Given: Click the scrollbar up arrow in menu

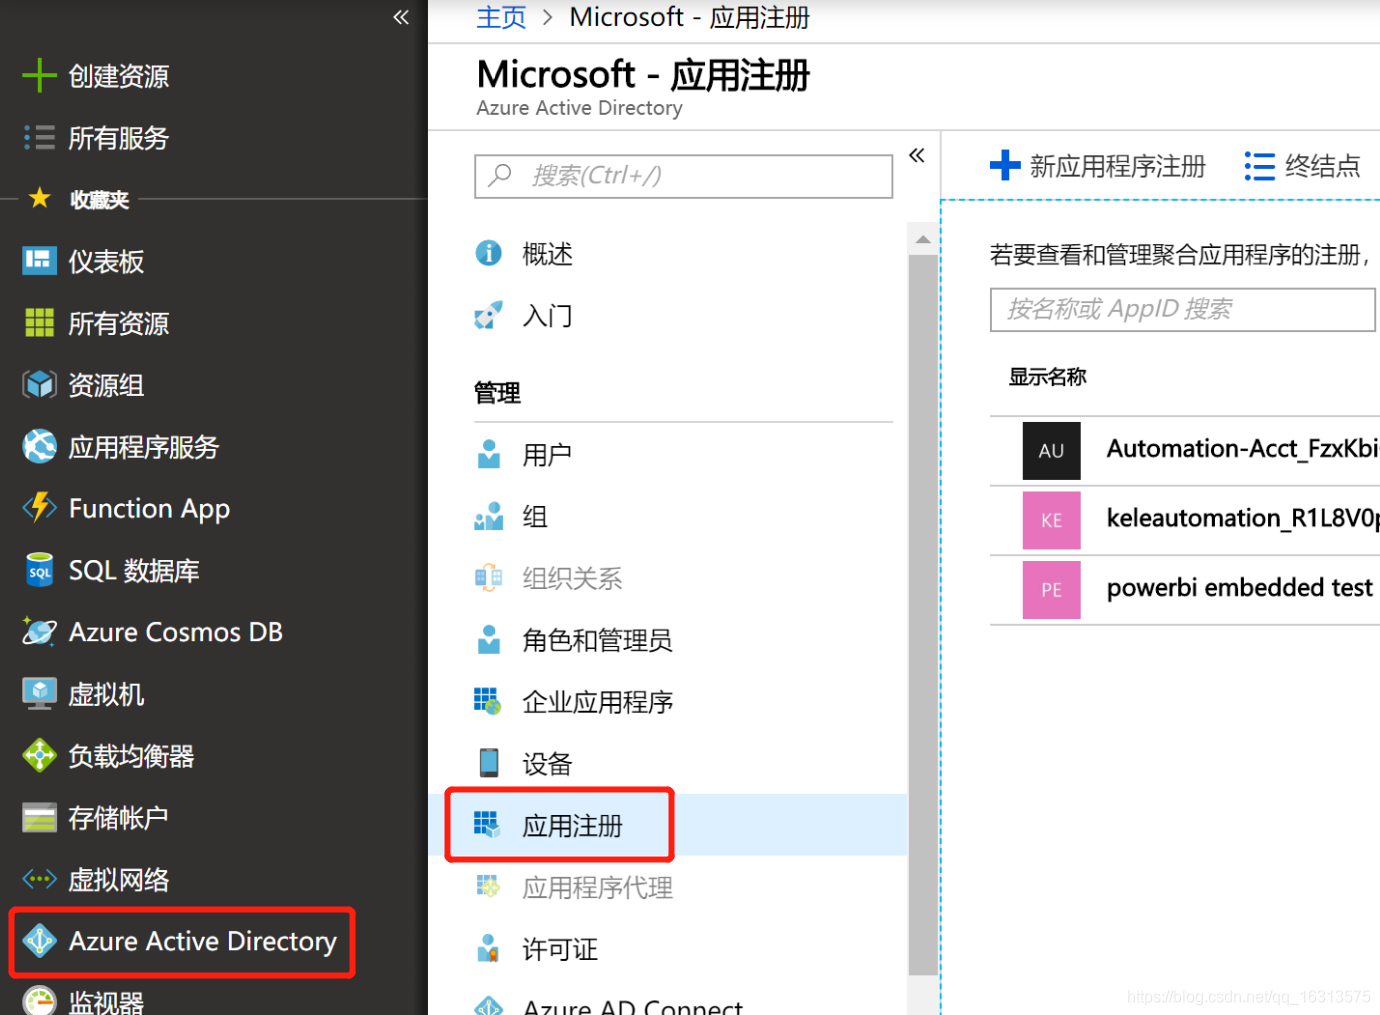Looking at the screenshot, I should [923, 239].
